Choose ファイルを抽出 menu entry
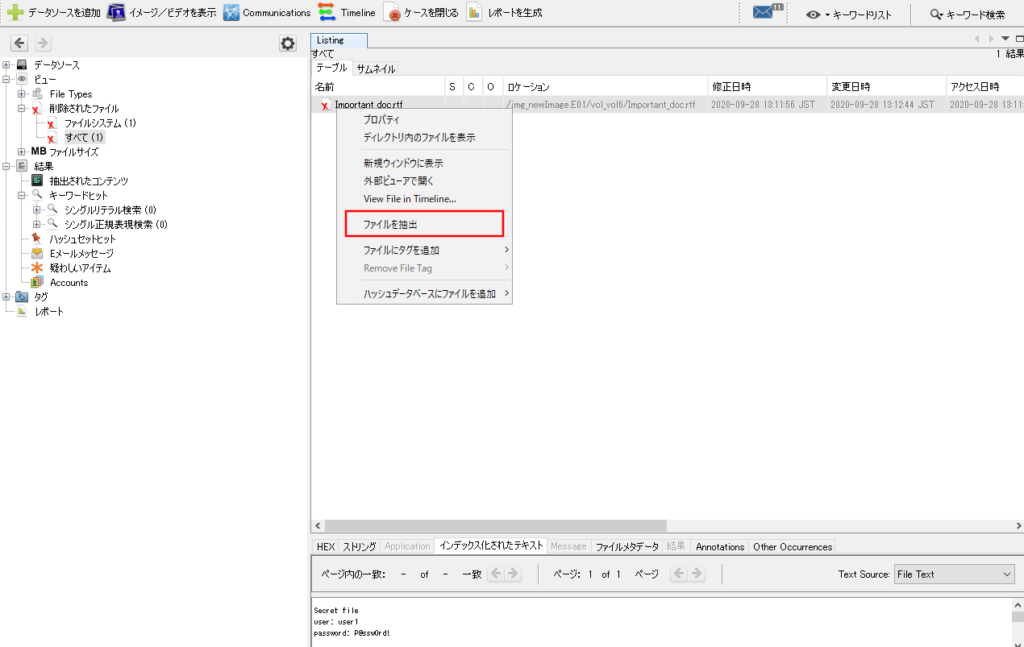The image size is (1024, 647). pos(424,224)
